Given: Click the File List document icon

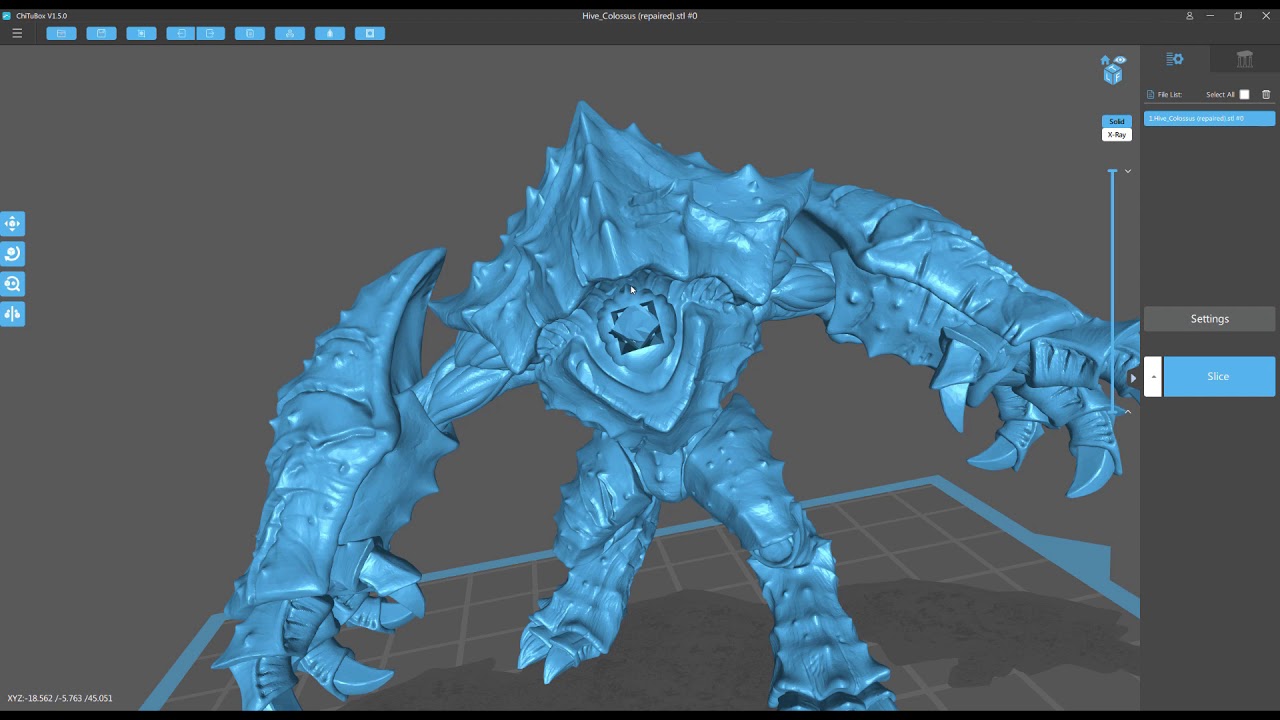Looking at the screenshot, I should 1150,95.
